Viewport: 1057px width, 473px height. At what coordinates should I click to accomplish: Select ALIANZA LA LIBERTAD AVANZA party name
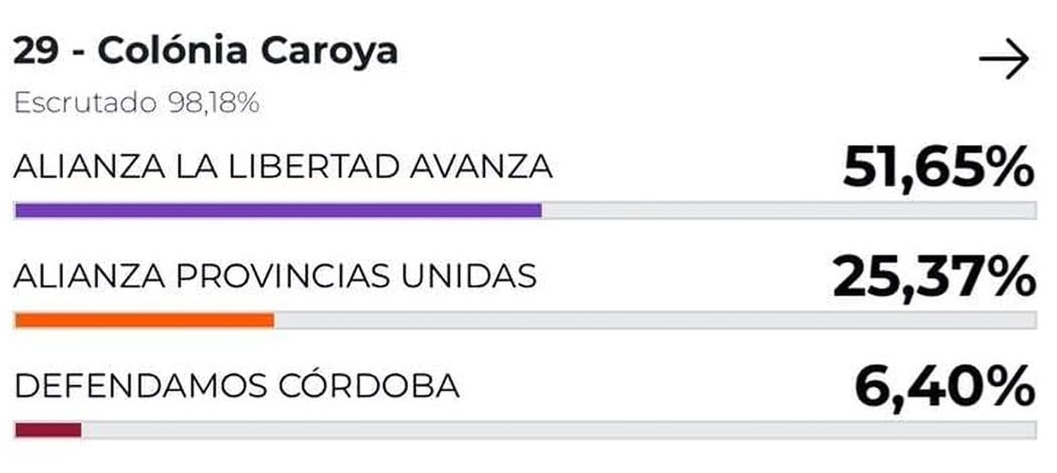(283, 167)
